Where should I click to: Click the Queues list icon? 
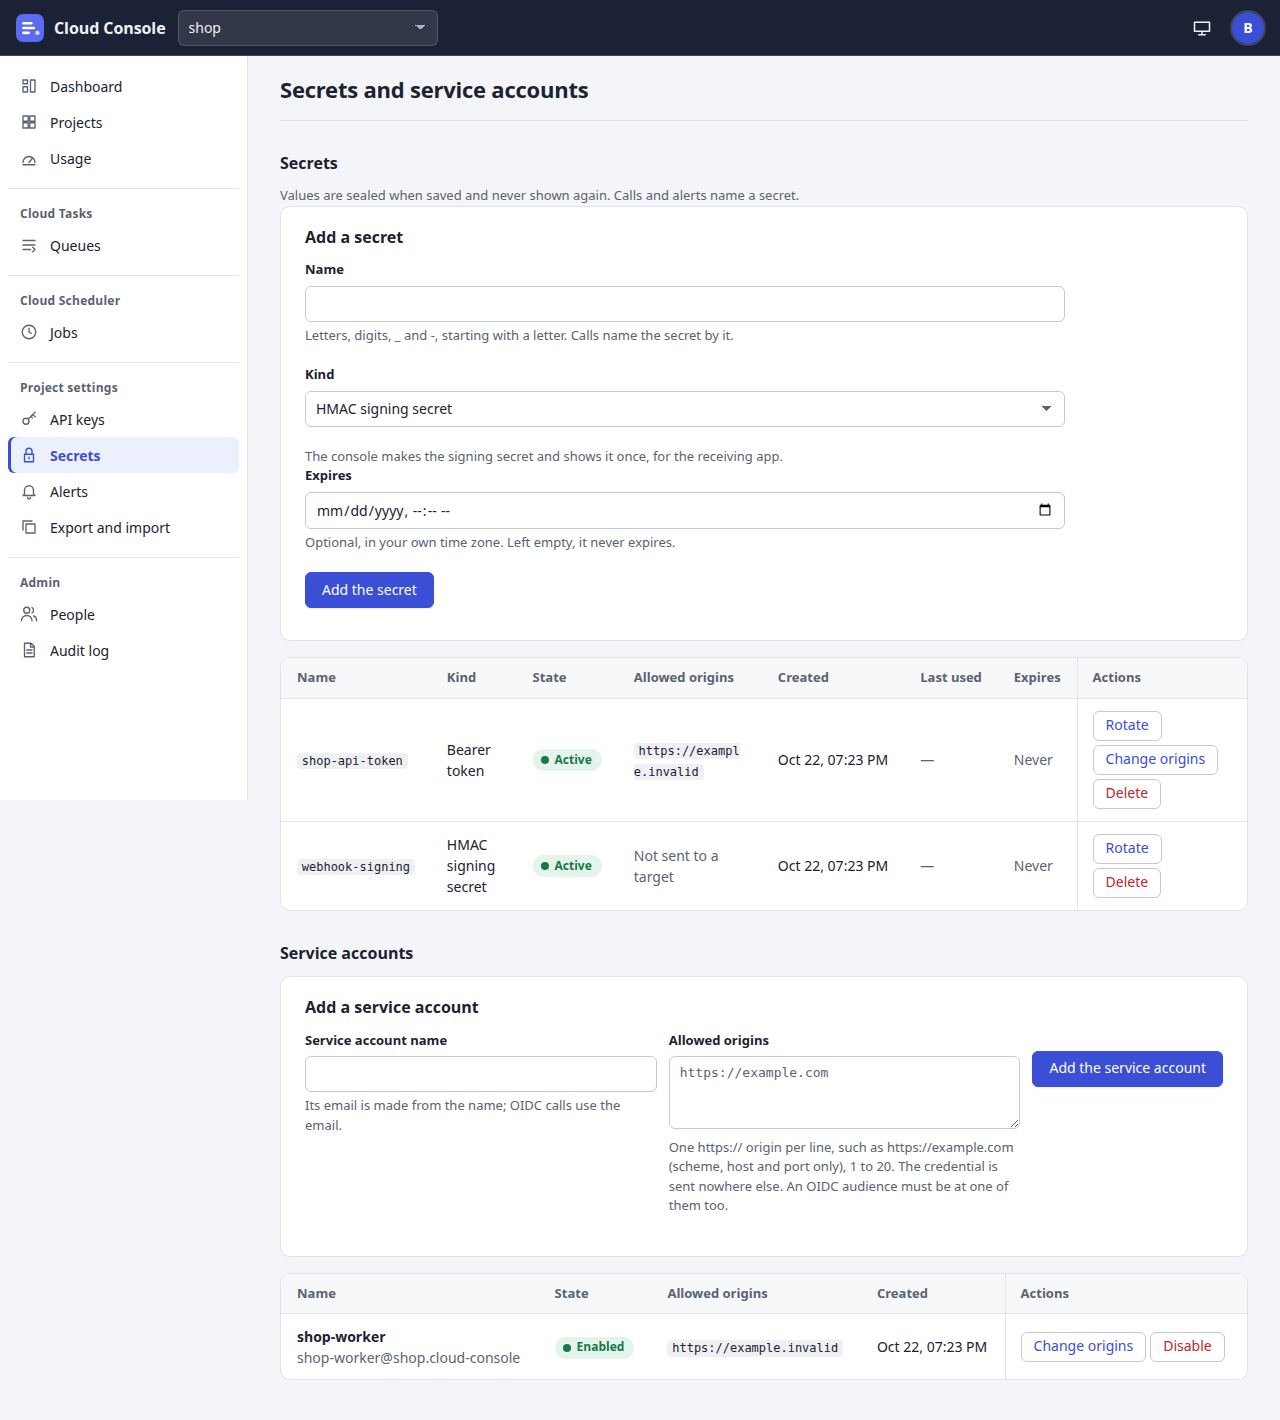[29, 246]
